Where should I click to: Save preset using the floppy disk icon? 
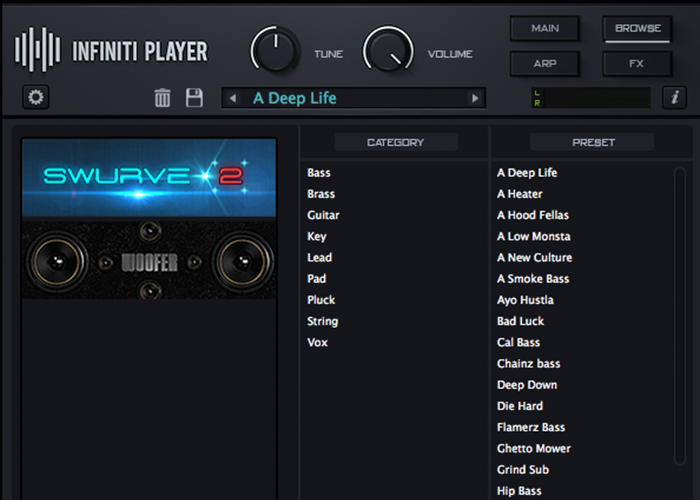coord(194,97)
